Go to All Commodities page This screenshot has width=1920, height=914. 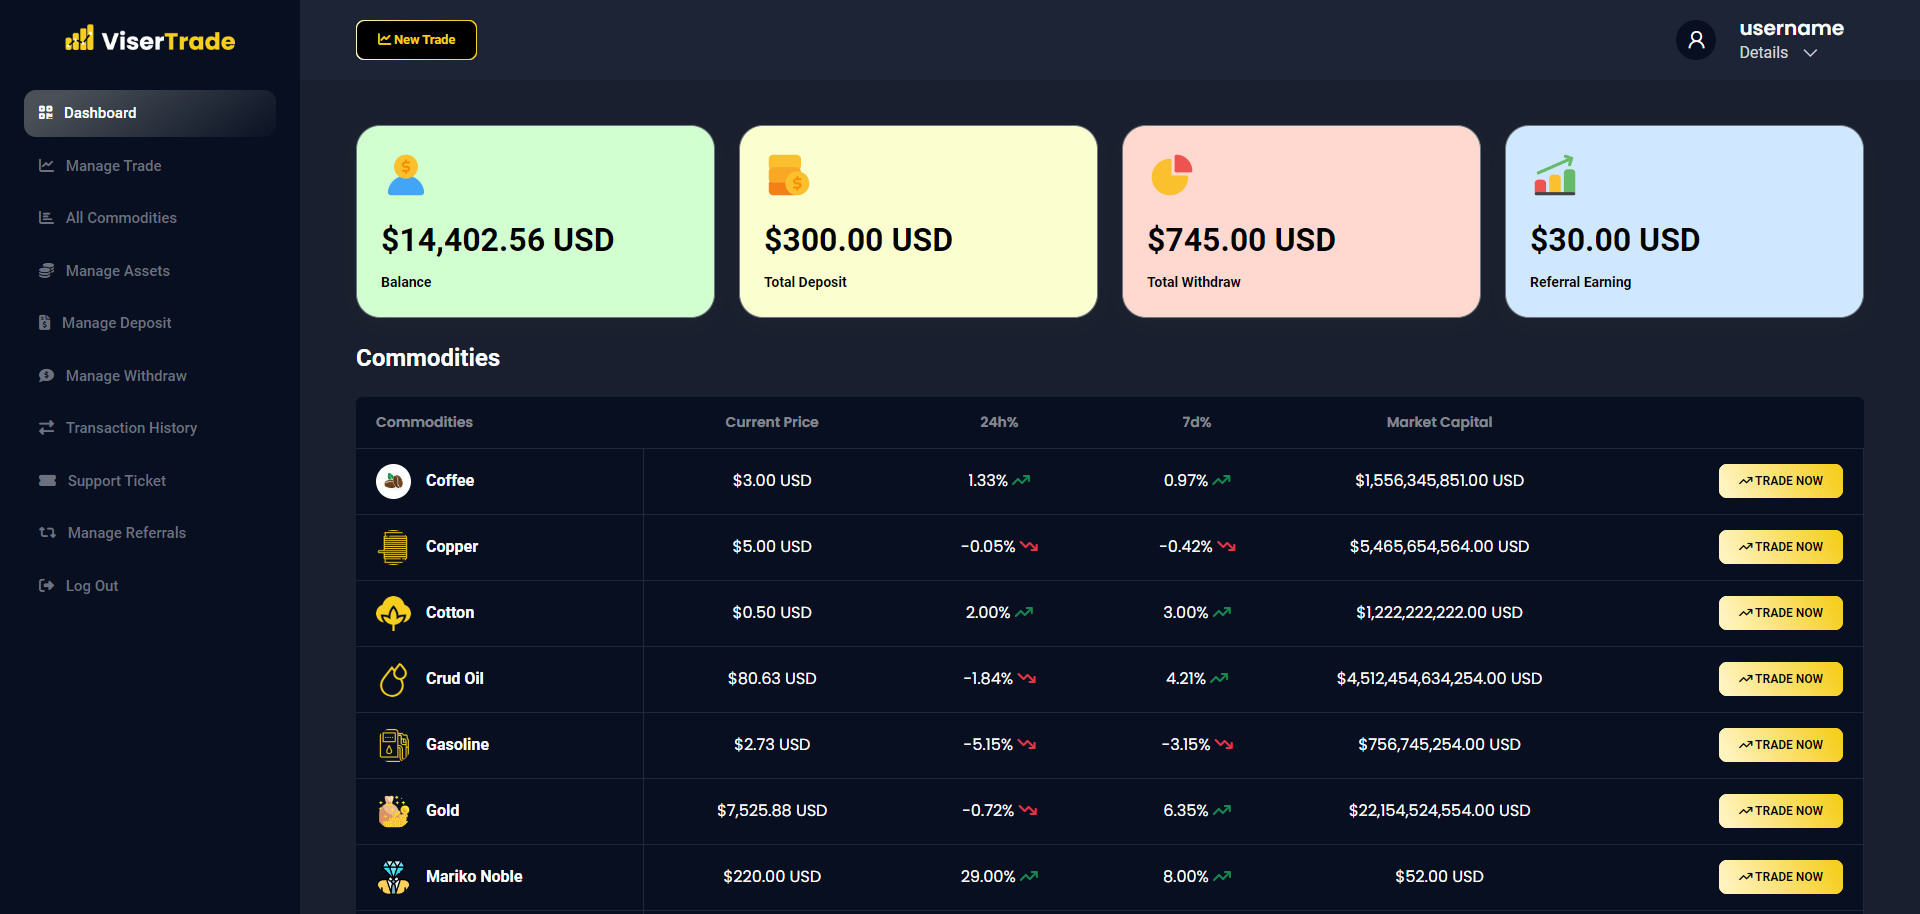[121, 218]
